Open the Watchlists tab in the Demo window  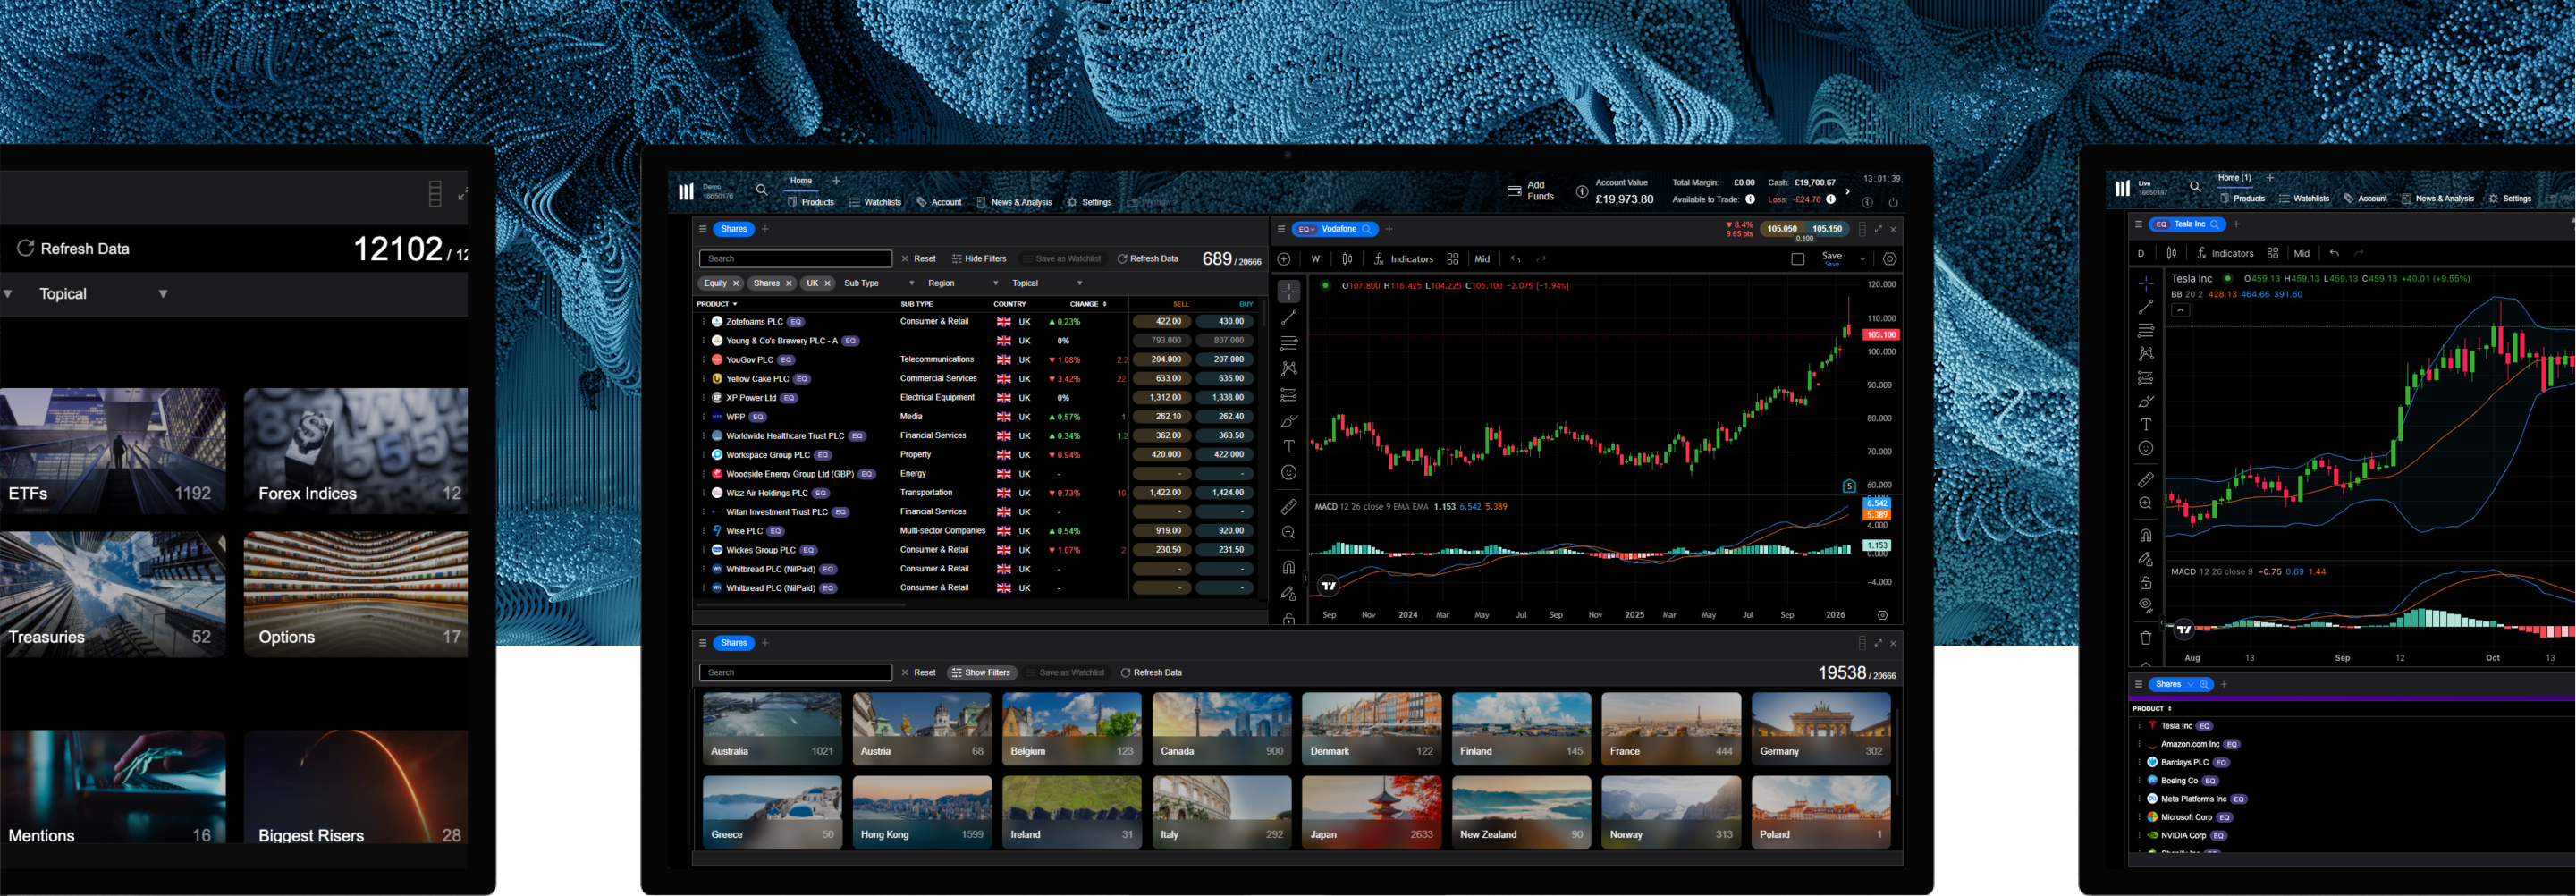(875, 202)
